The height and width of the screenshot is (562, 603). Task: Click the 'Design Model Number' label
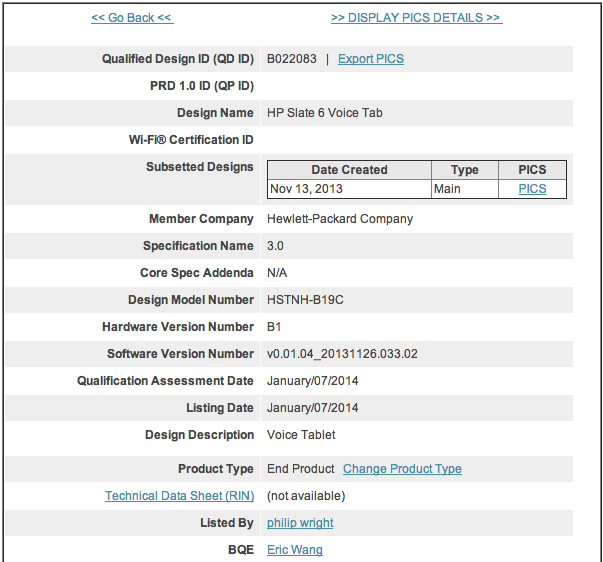(191, 300)
